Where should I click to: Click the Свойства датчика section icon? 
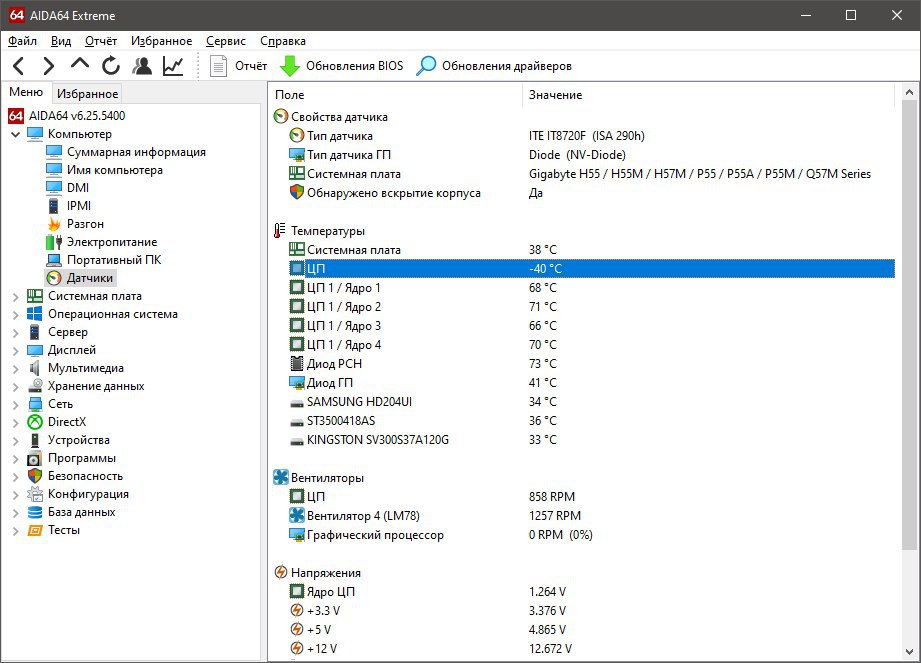coord(281,116)
